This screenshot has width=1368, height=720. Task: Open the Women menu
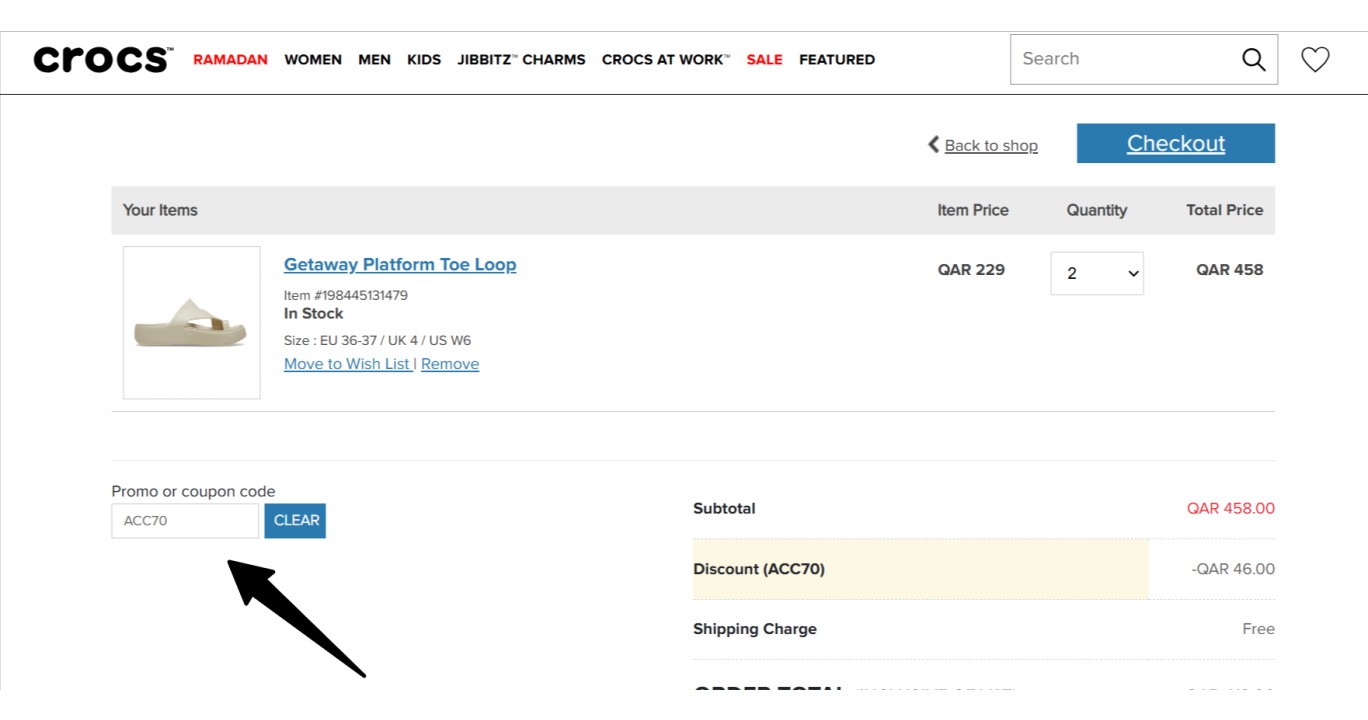(313, 59)
